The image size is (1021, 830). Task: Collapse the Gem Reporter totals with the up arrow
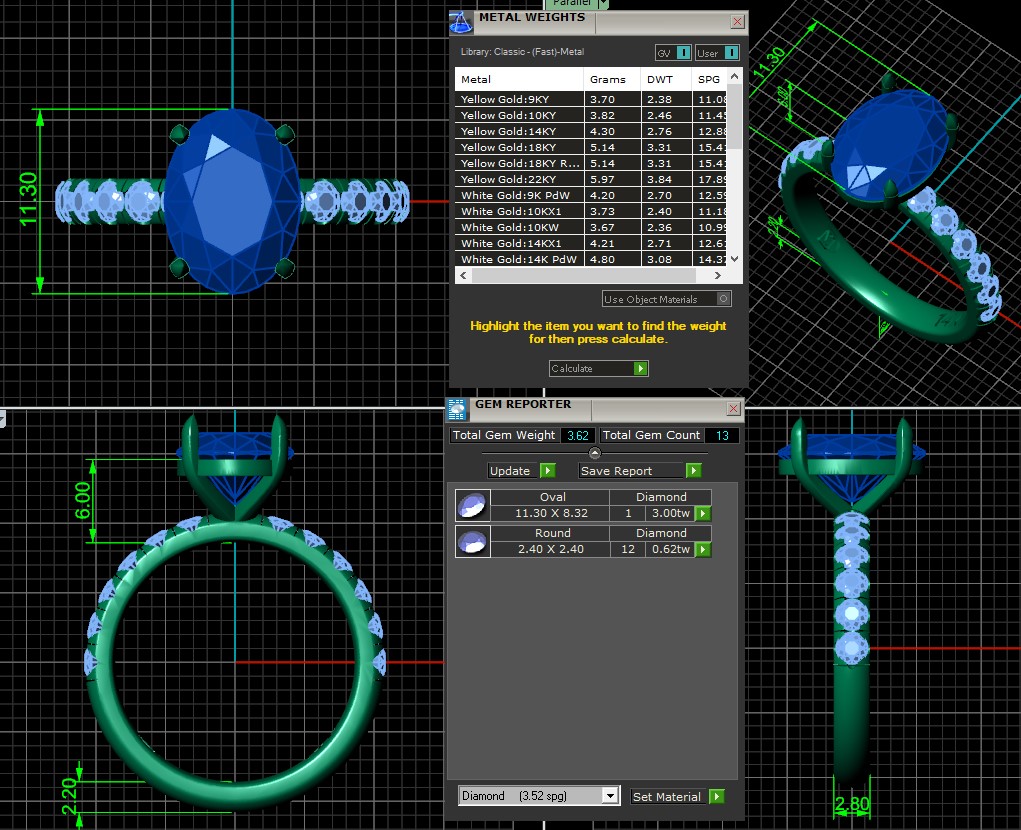[595, 454]
